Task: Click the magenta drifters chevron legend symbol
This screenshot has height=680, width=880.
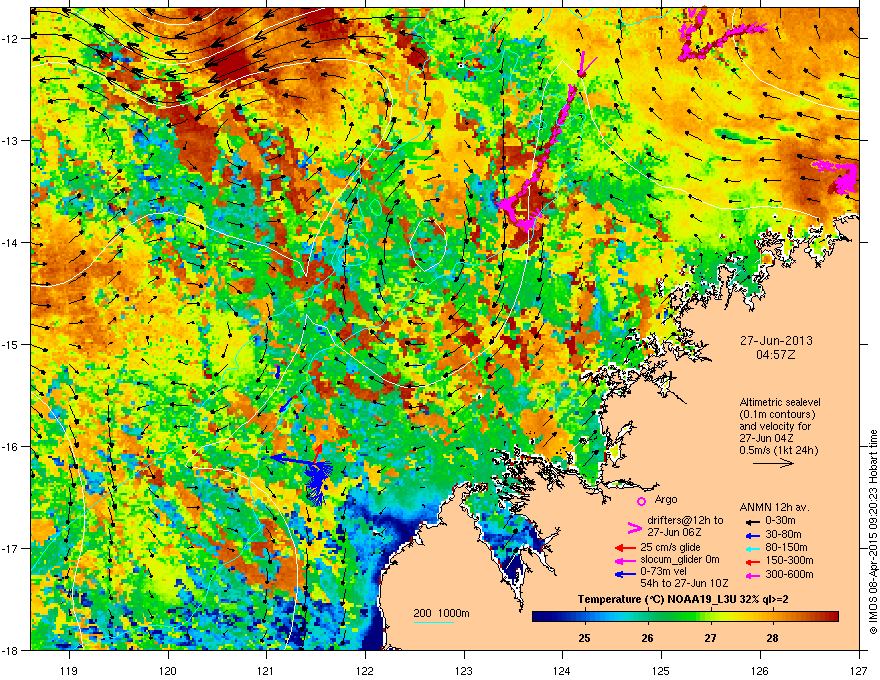Action: tap(634, 527)
